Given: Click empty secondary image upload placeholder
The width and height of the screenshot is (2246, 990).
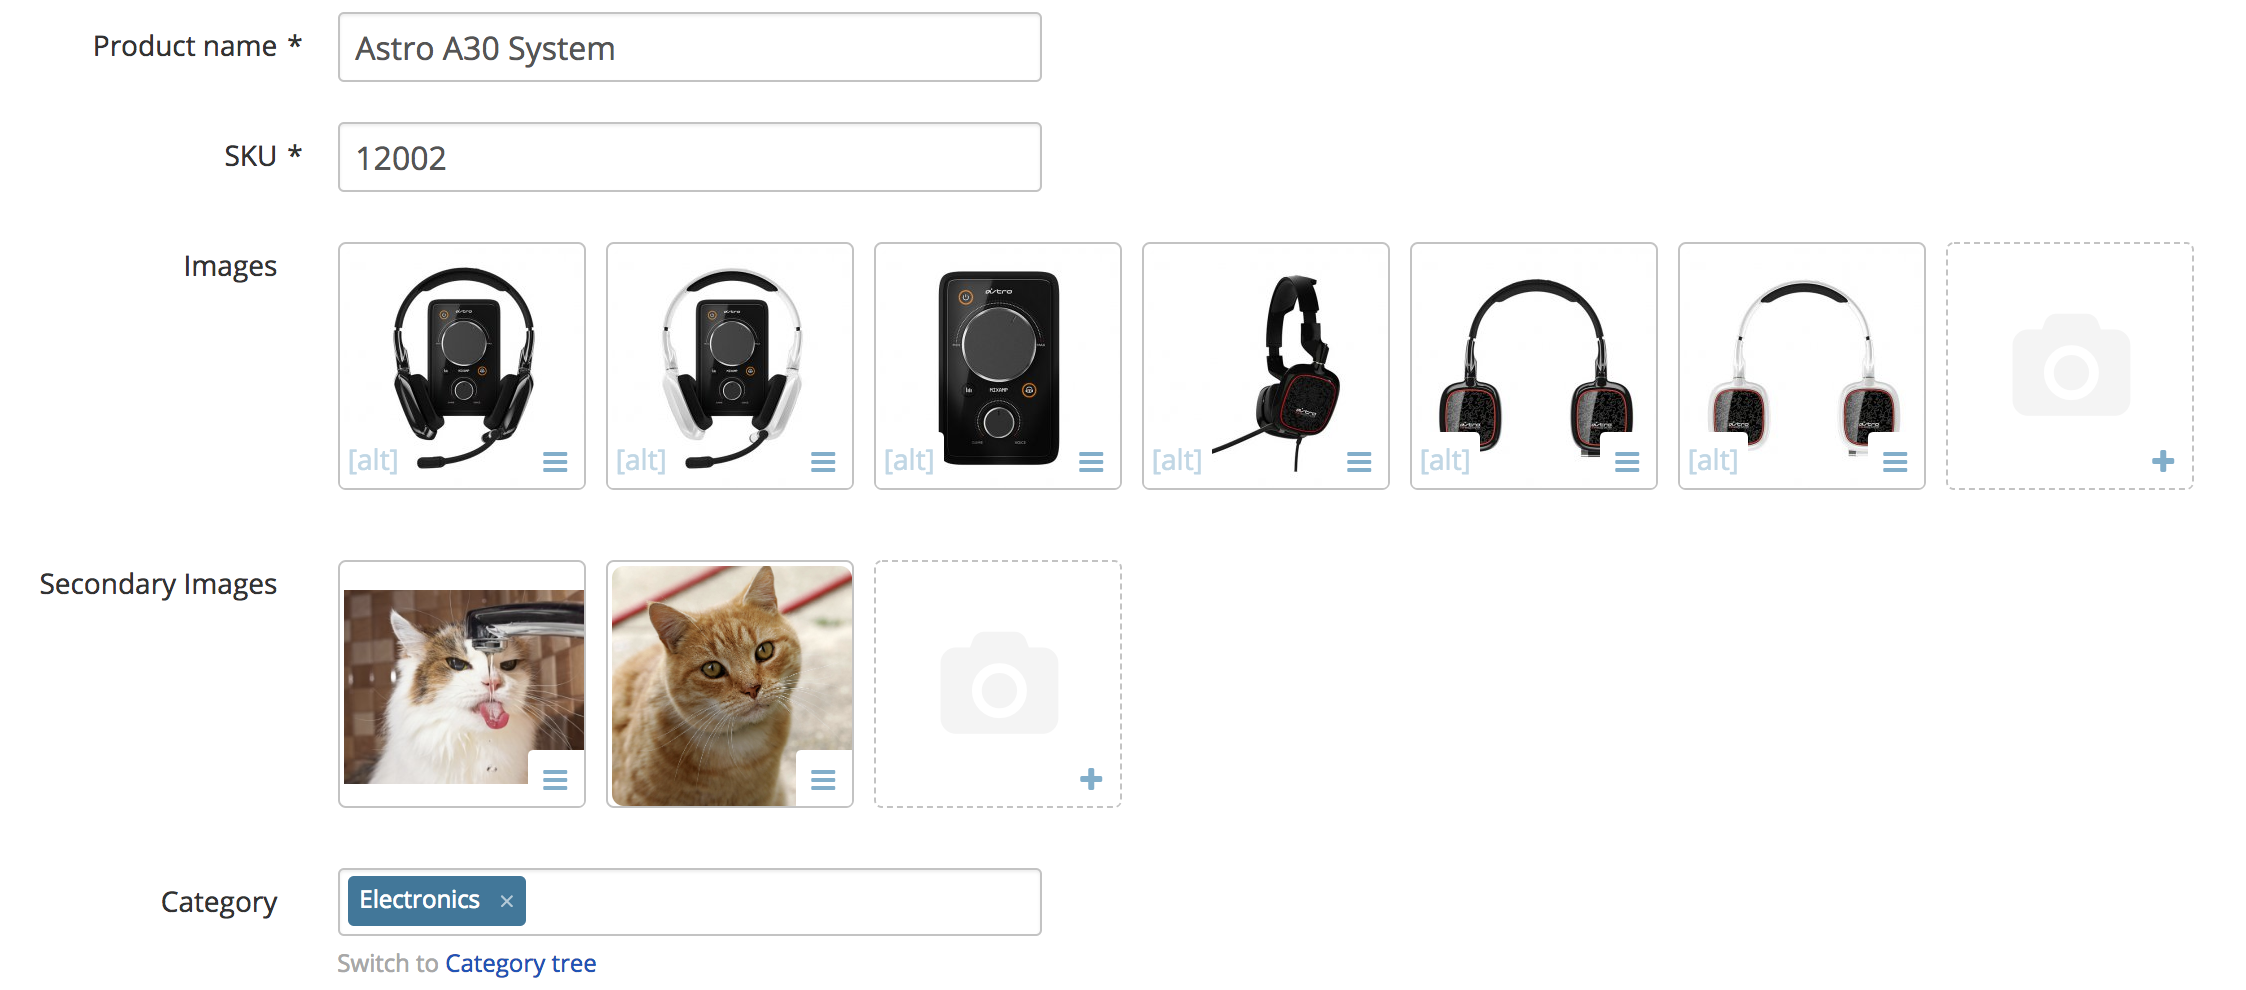Looking at the screenshot, I should pyautogui.click(x=998, y=684).
